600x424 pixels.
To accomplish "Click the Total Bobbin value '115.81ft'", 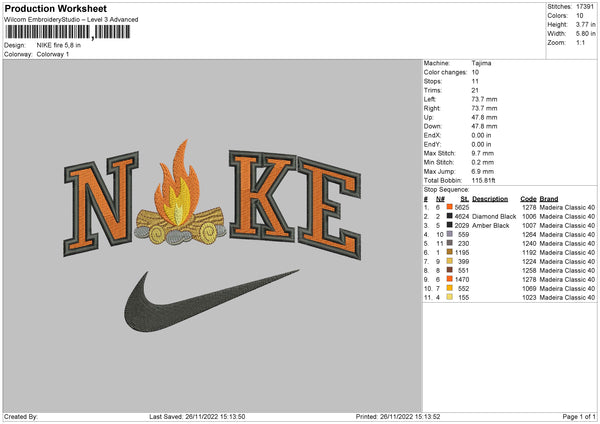I will [x=483, y=180].
